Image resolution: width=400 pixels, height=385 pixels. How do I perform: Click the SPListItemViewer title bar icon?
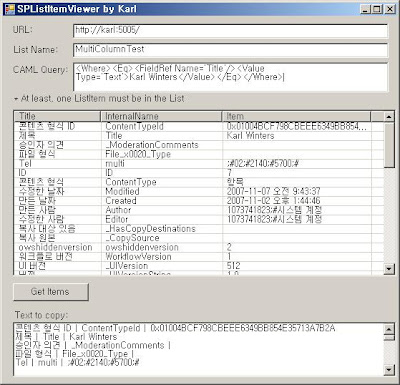pyautogui.click(x=10, y=9)
